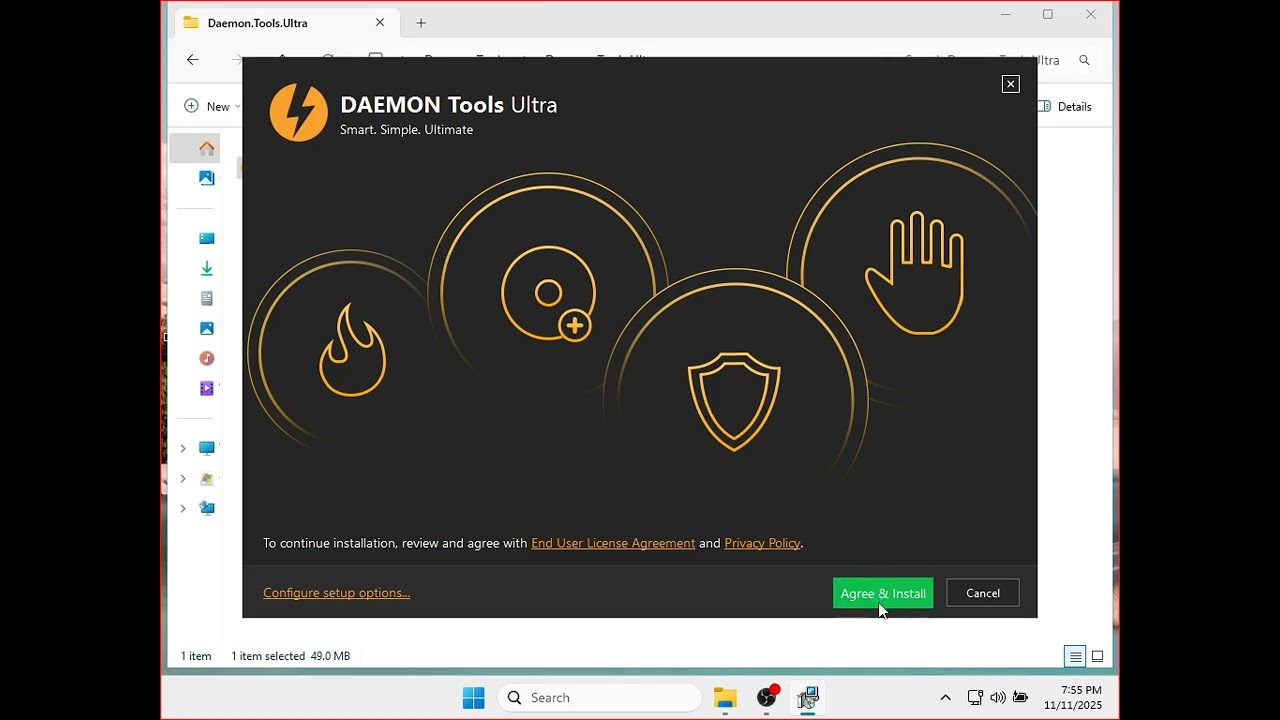The height and width of the screenshot is (720, 1280).
Task: Click the raised hand icon
Action: 915,273
